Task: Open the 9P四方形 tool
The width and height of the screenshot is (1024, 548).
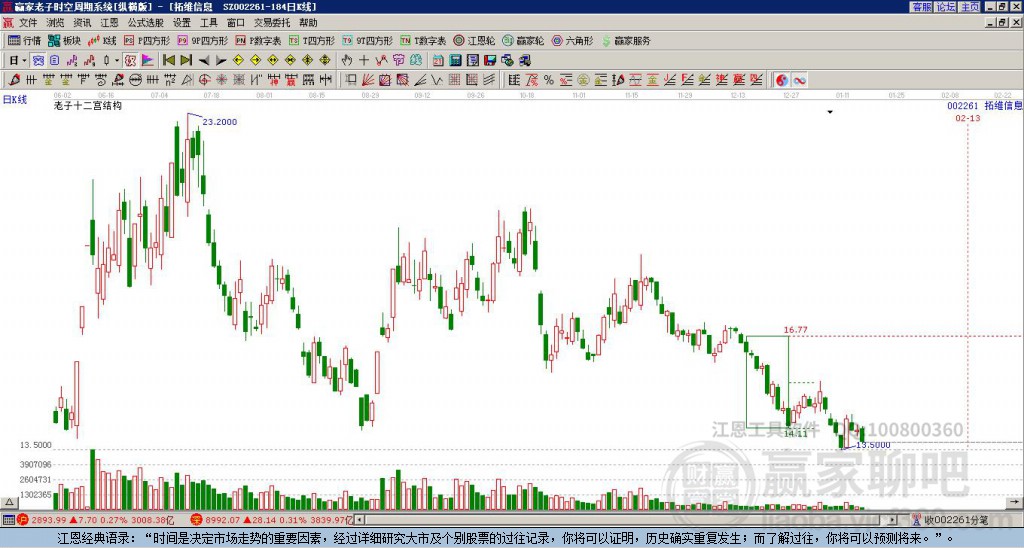Action: [203, 40]
